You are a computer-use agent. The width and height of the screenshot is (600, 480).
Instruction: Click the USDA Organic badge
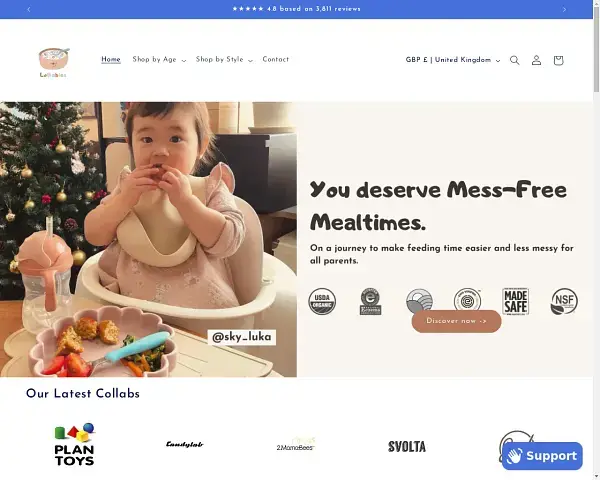(x=322, y=302)
